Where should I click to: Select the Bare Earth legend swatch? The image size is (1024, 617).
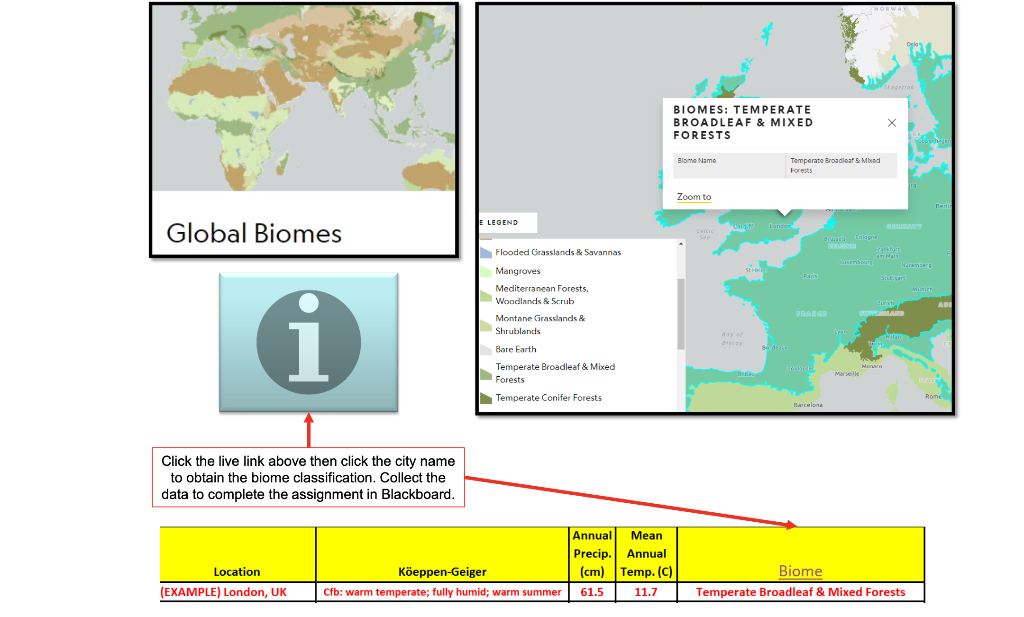pyautogui.click(x=484, y=349)
